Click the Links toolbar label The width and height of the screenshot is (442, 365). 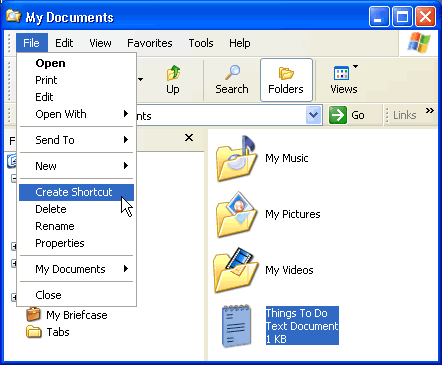click(405, 115)
